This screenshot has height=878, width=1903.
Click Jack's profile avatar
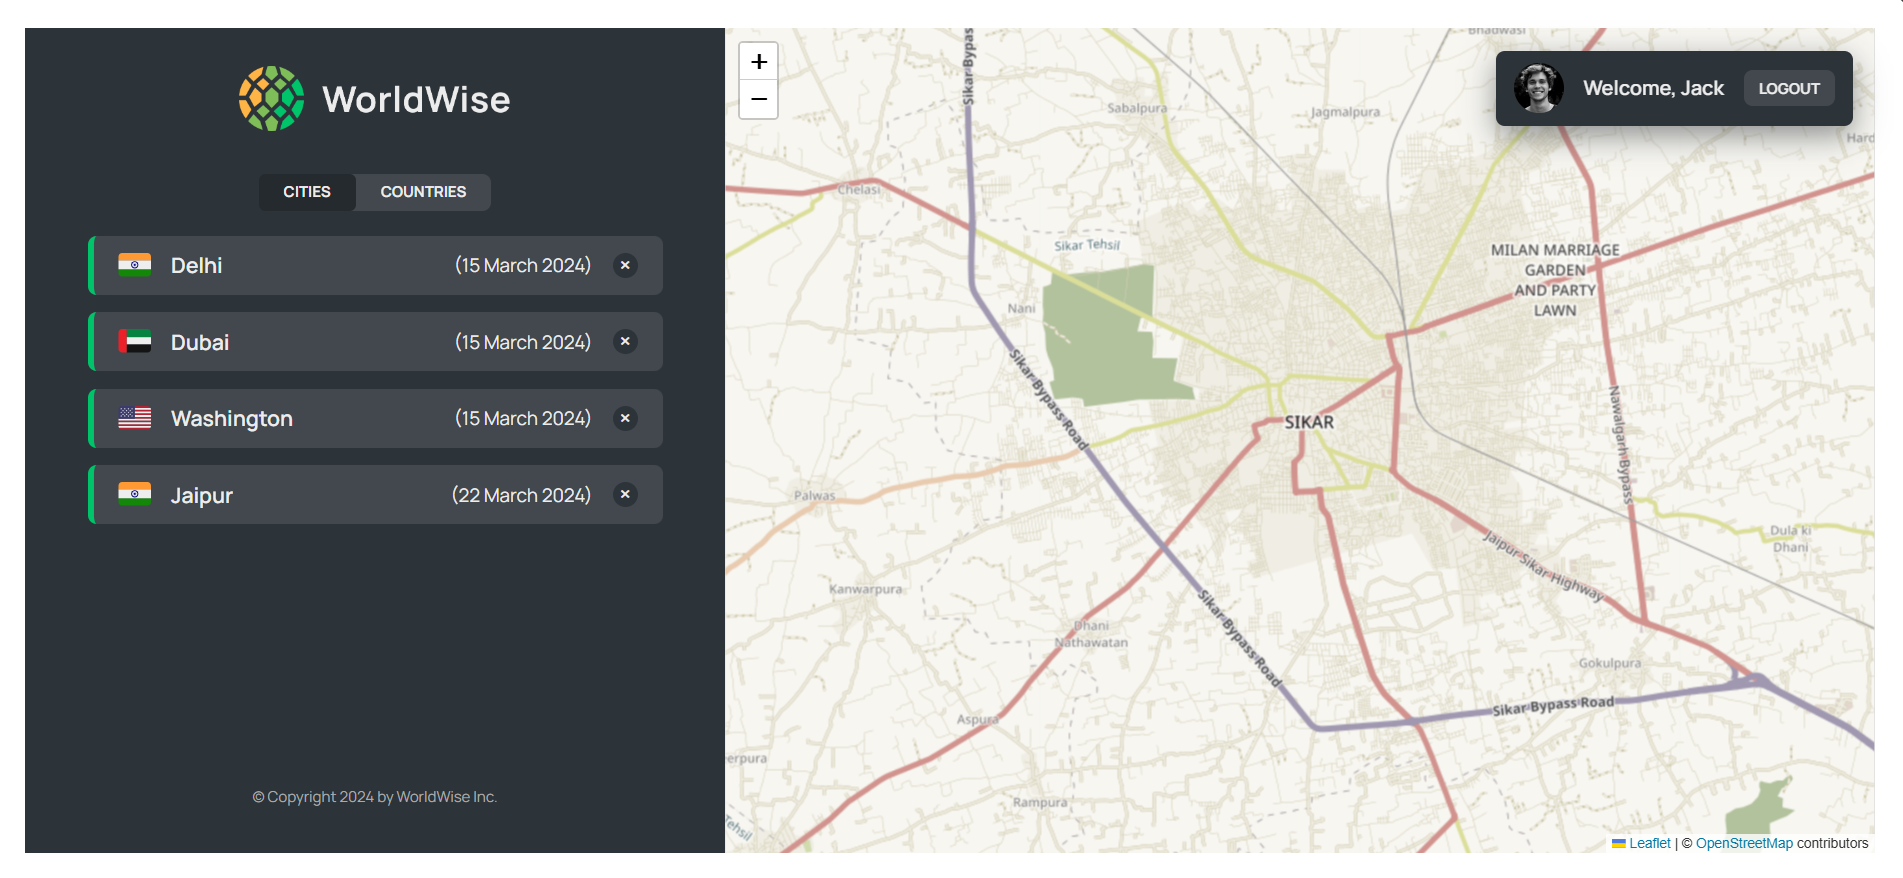click(1539, 88)
